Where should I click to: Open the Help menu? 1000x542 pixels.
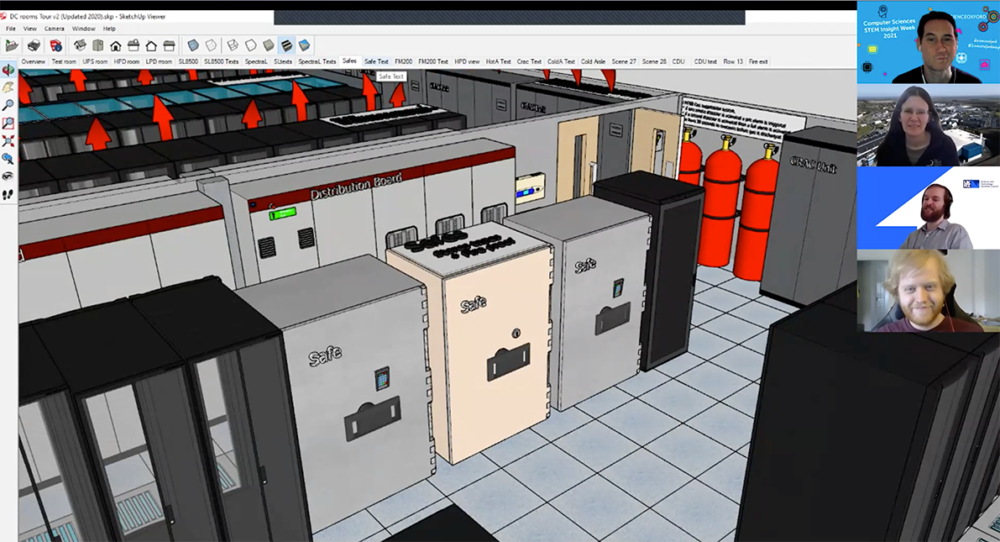click(109, 29)
